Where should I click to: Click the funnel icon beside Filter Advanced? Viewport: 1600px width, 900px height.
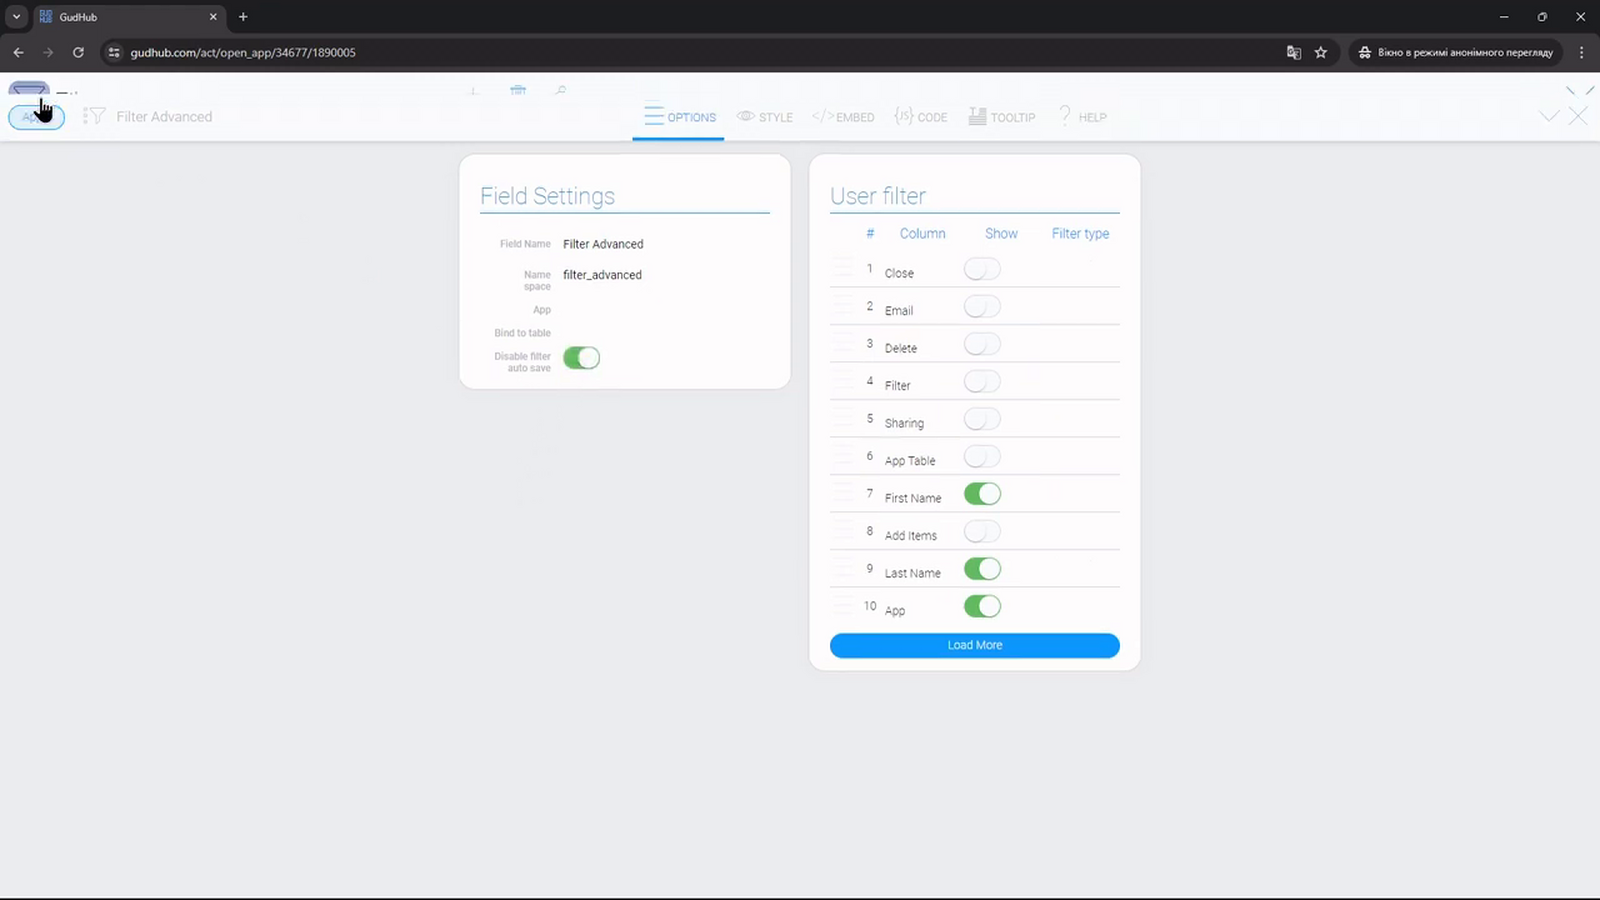[94, 116]
